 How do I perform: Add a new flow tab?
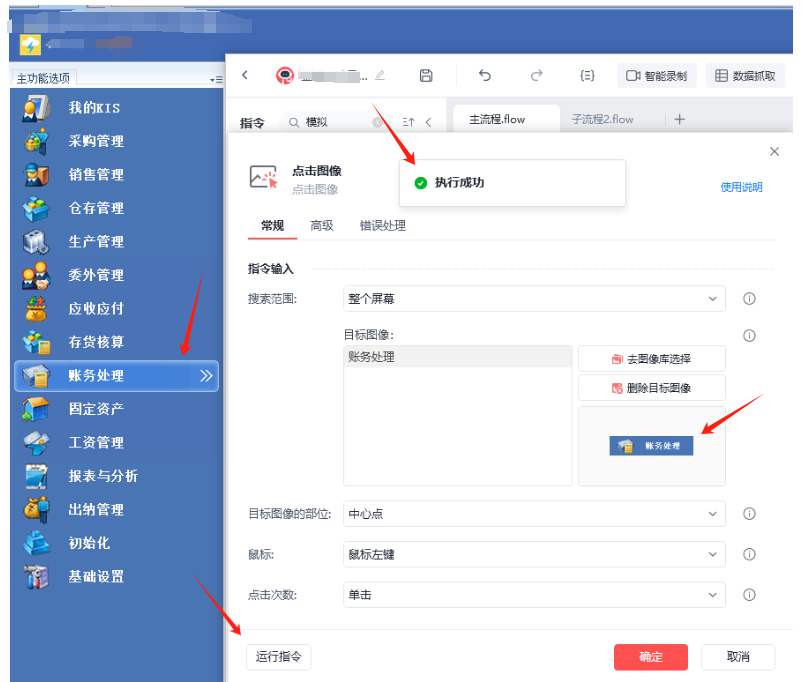coord(679,119)
